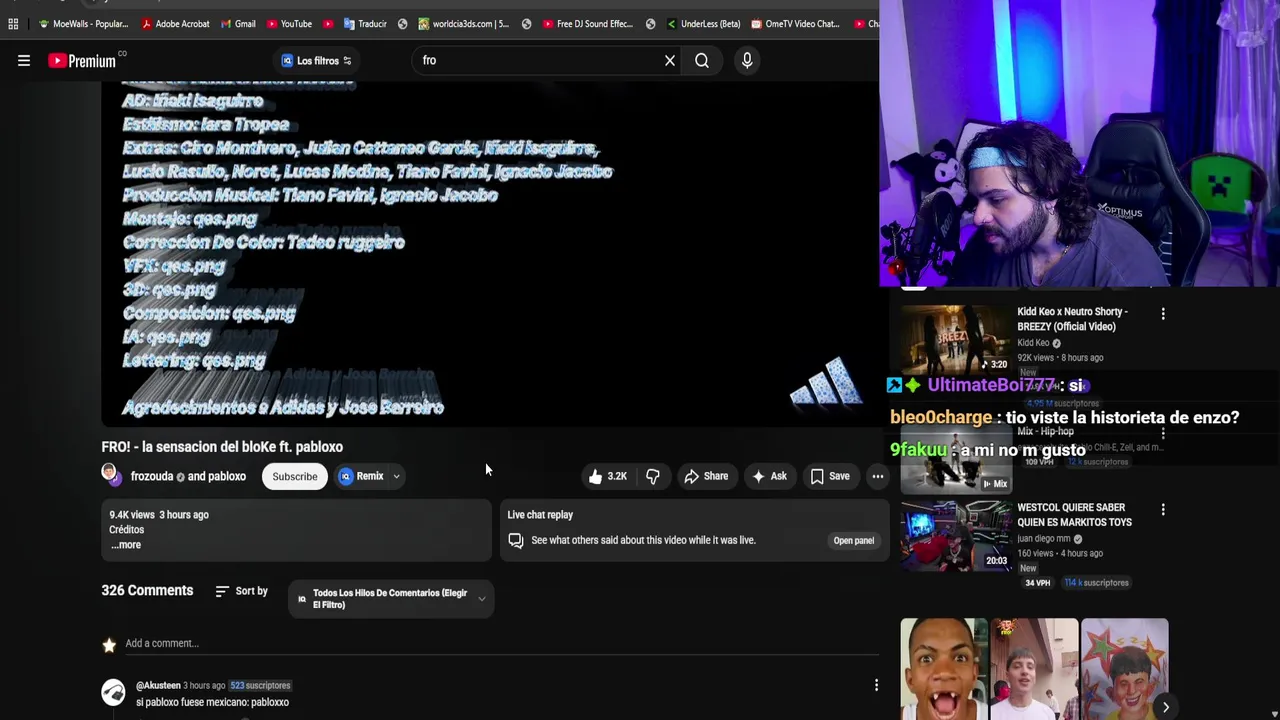Image resolution: width=1280 pixels, height=720 pixels.
Task: Open UnderLess (Beta) bookmark
Action: pos(703,24)
